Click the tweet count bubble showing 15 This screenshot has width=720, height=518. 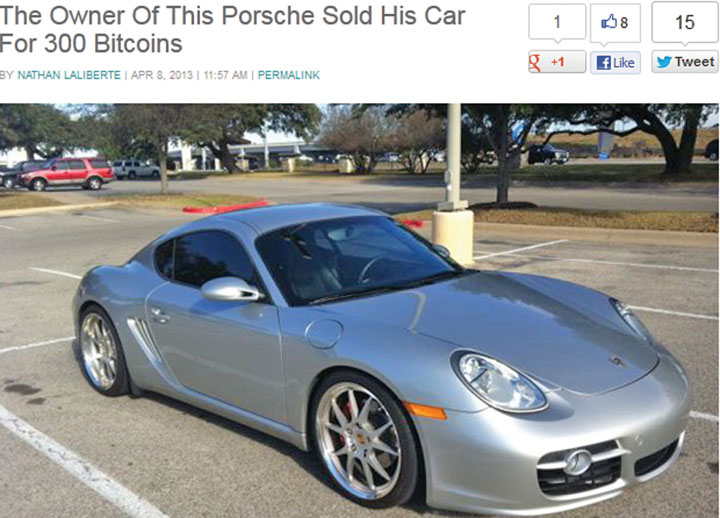point(685,23)
